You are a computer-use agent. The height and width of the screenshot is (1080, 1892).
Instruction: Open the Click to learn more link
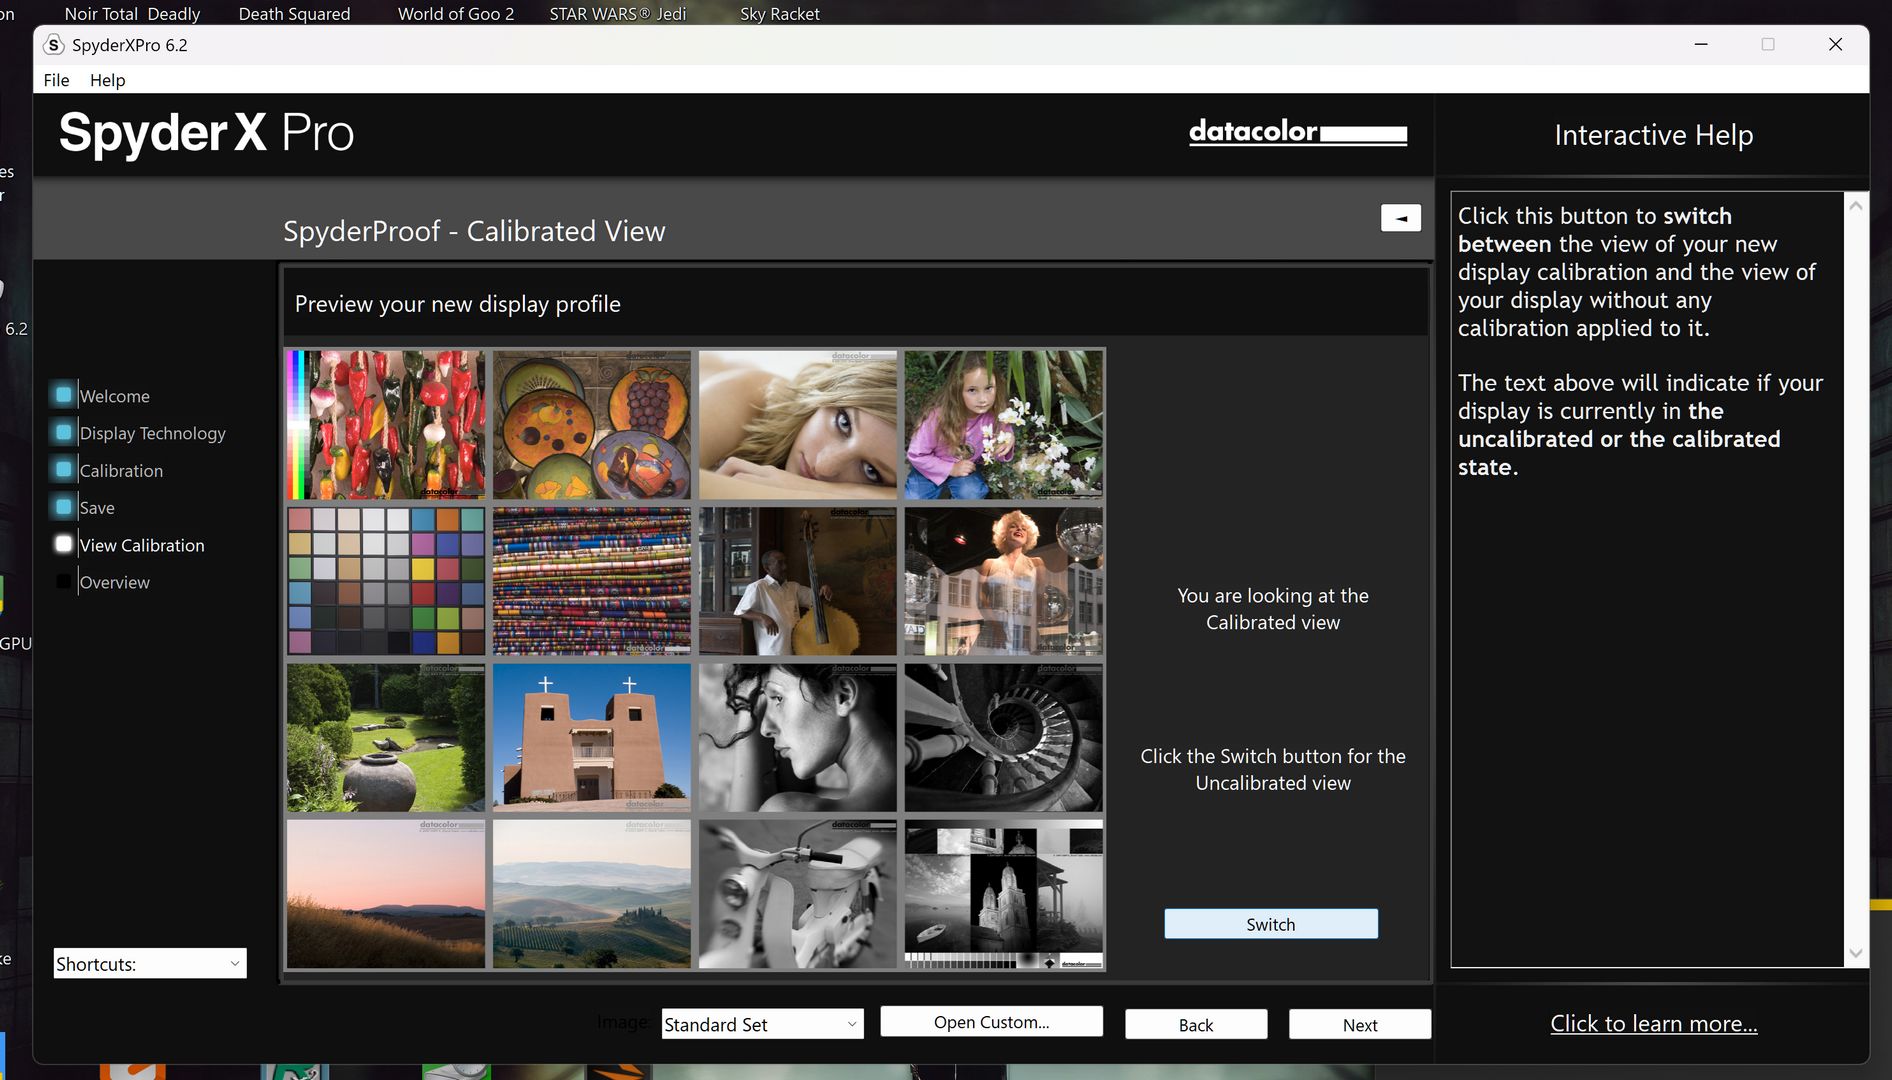click(x=1653, y=1023)
